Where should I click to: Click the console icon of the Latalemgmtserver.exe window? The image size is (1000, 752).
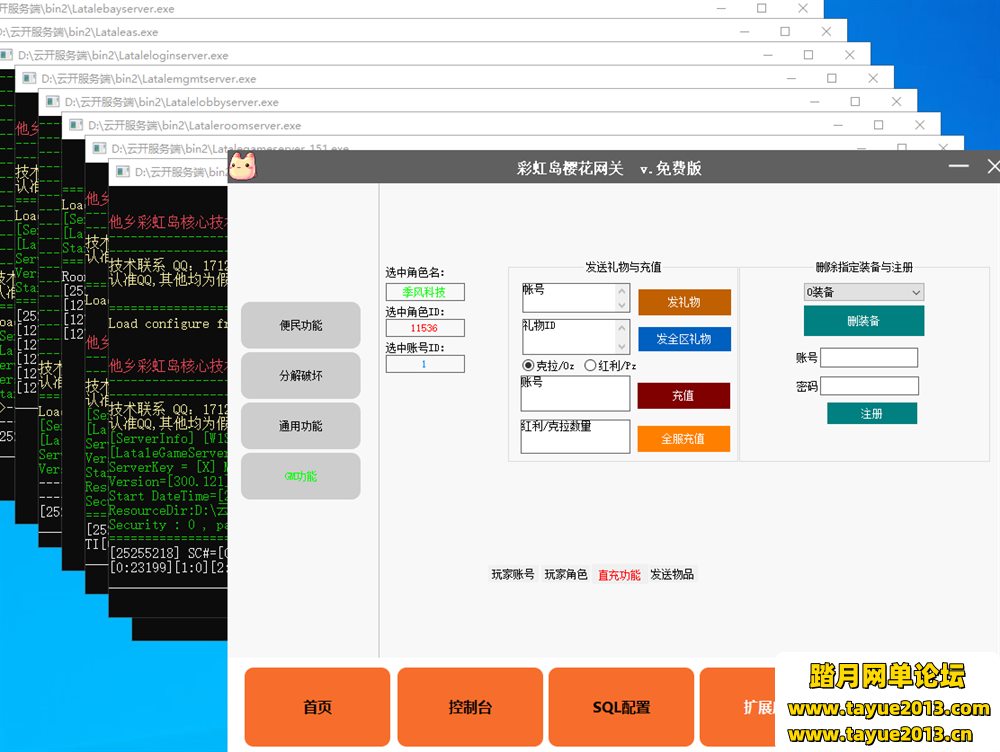[29, 78]
